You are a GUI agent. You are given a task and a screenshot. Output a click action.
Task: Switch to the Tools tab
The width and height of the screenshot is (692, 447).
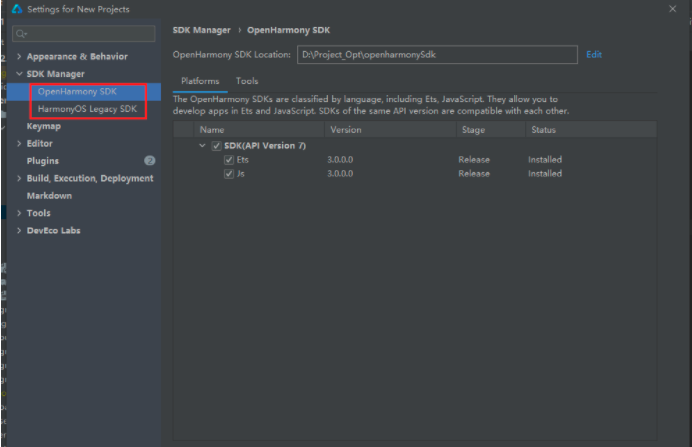(x=247, y=81)
